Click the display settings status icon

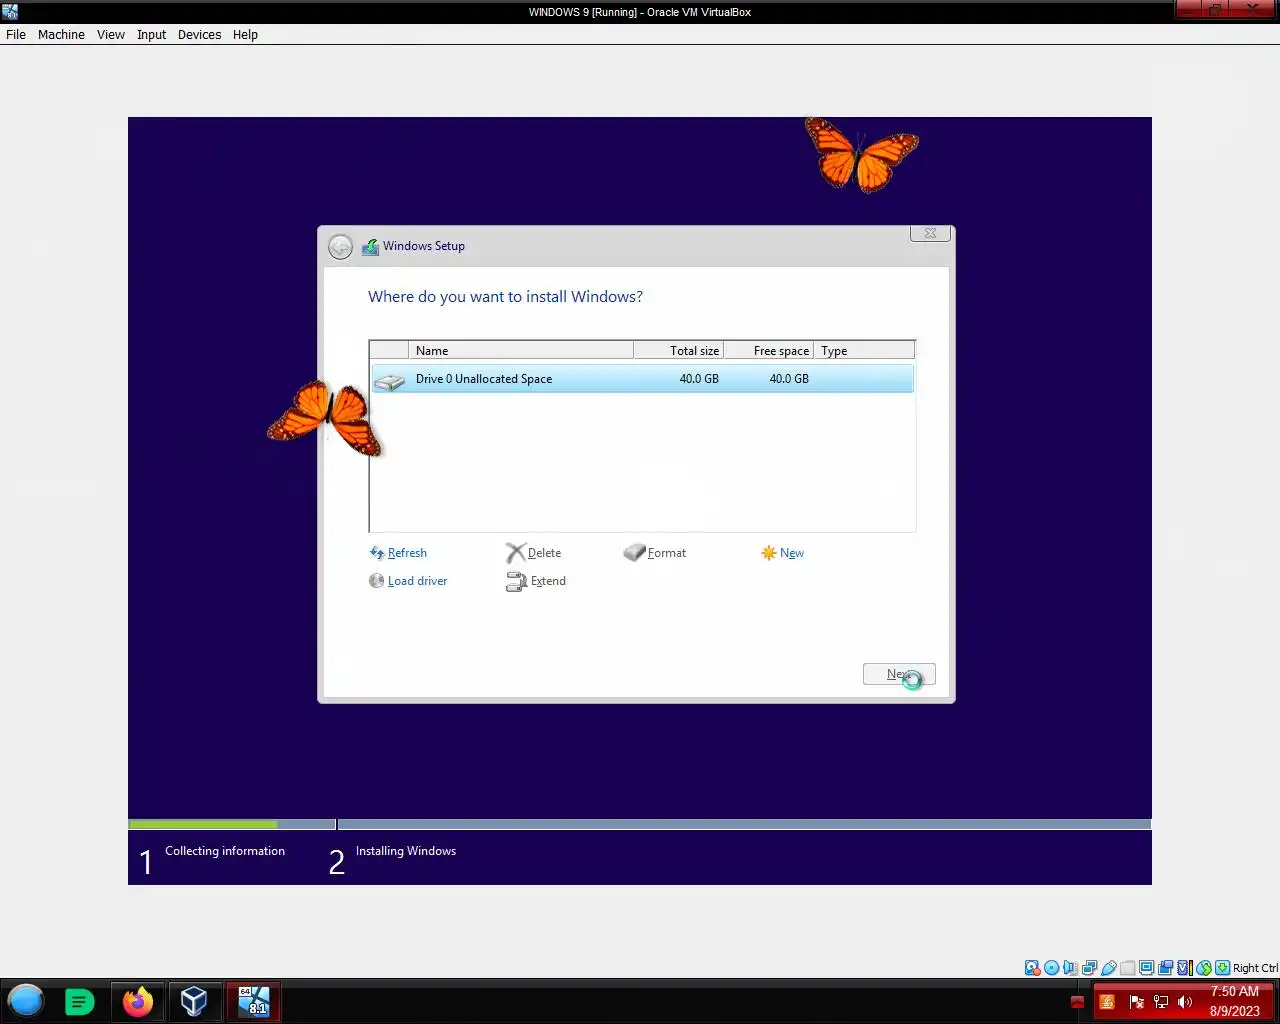click(x=1146, y=968)
